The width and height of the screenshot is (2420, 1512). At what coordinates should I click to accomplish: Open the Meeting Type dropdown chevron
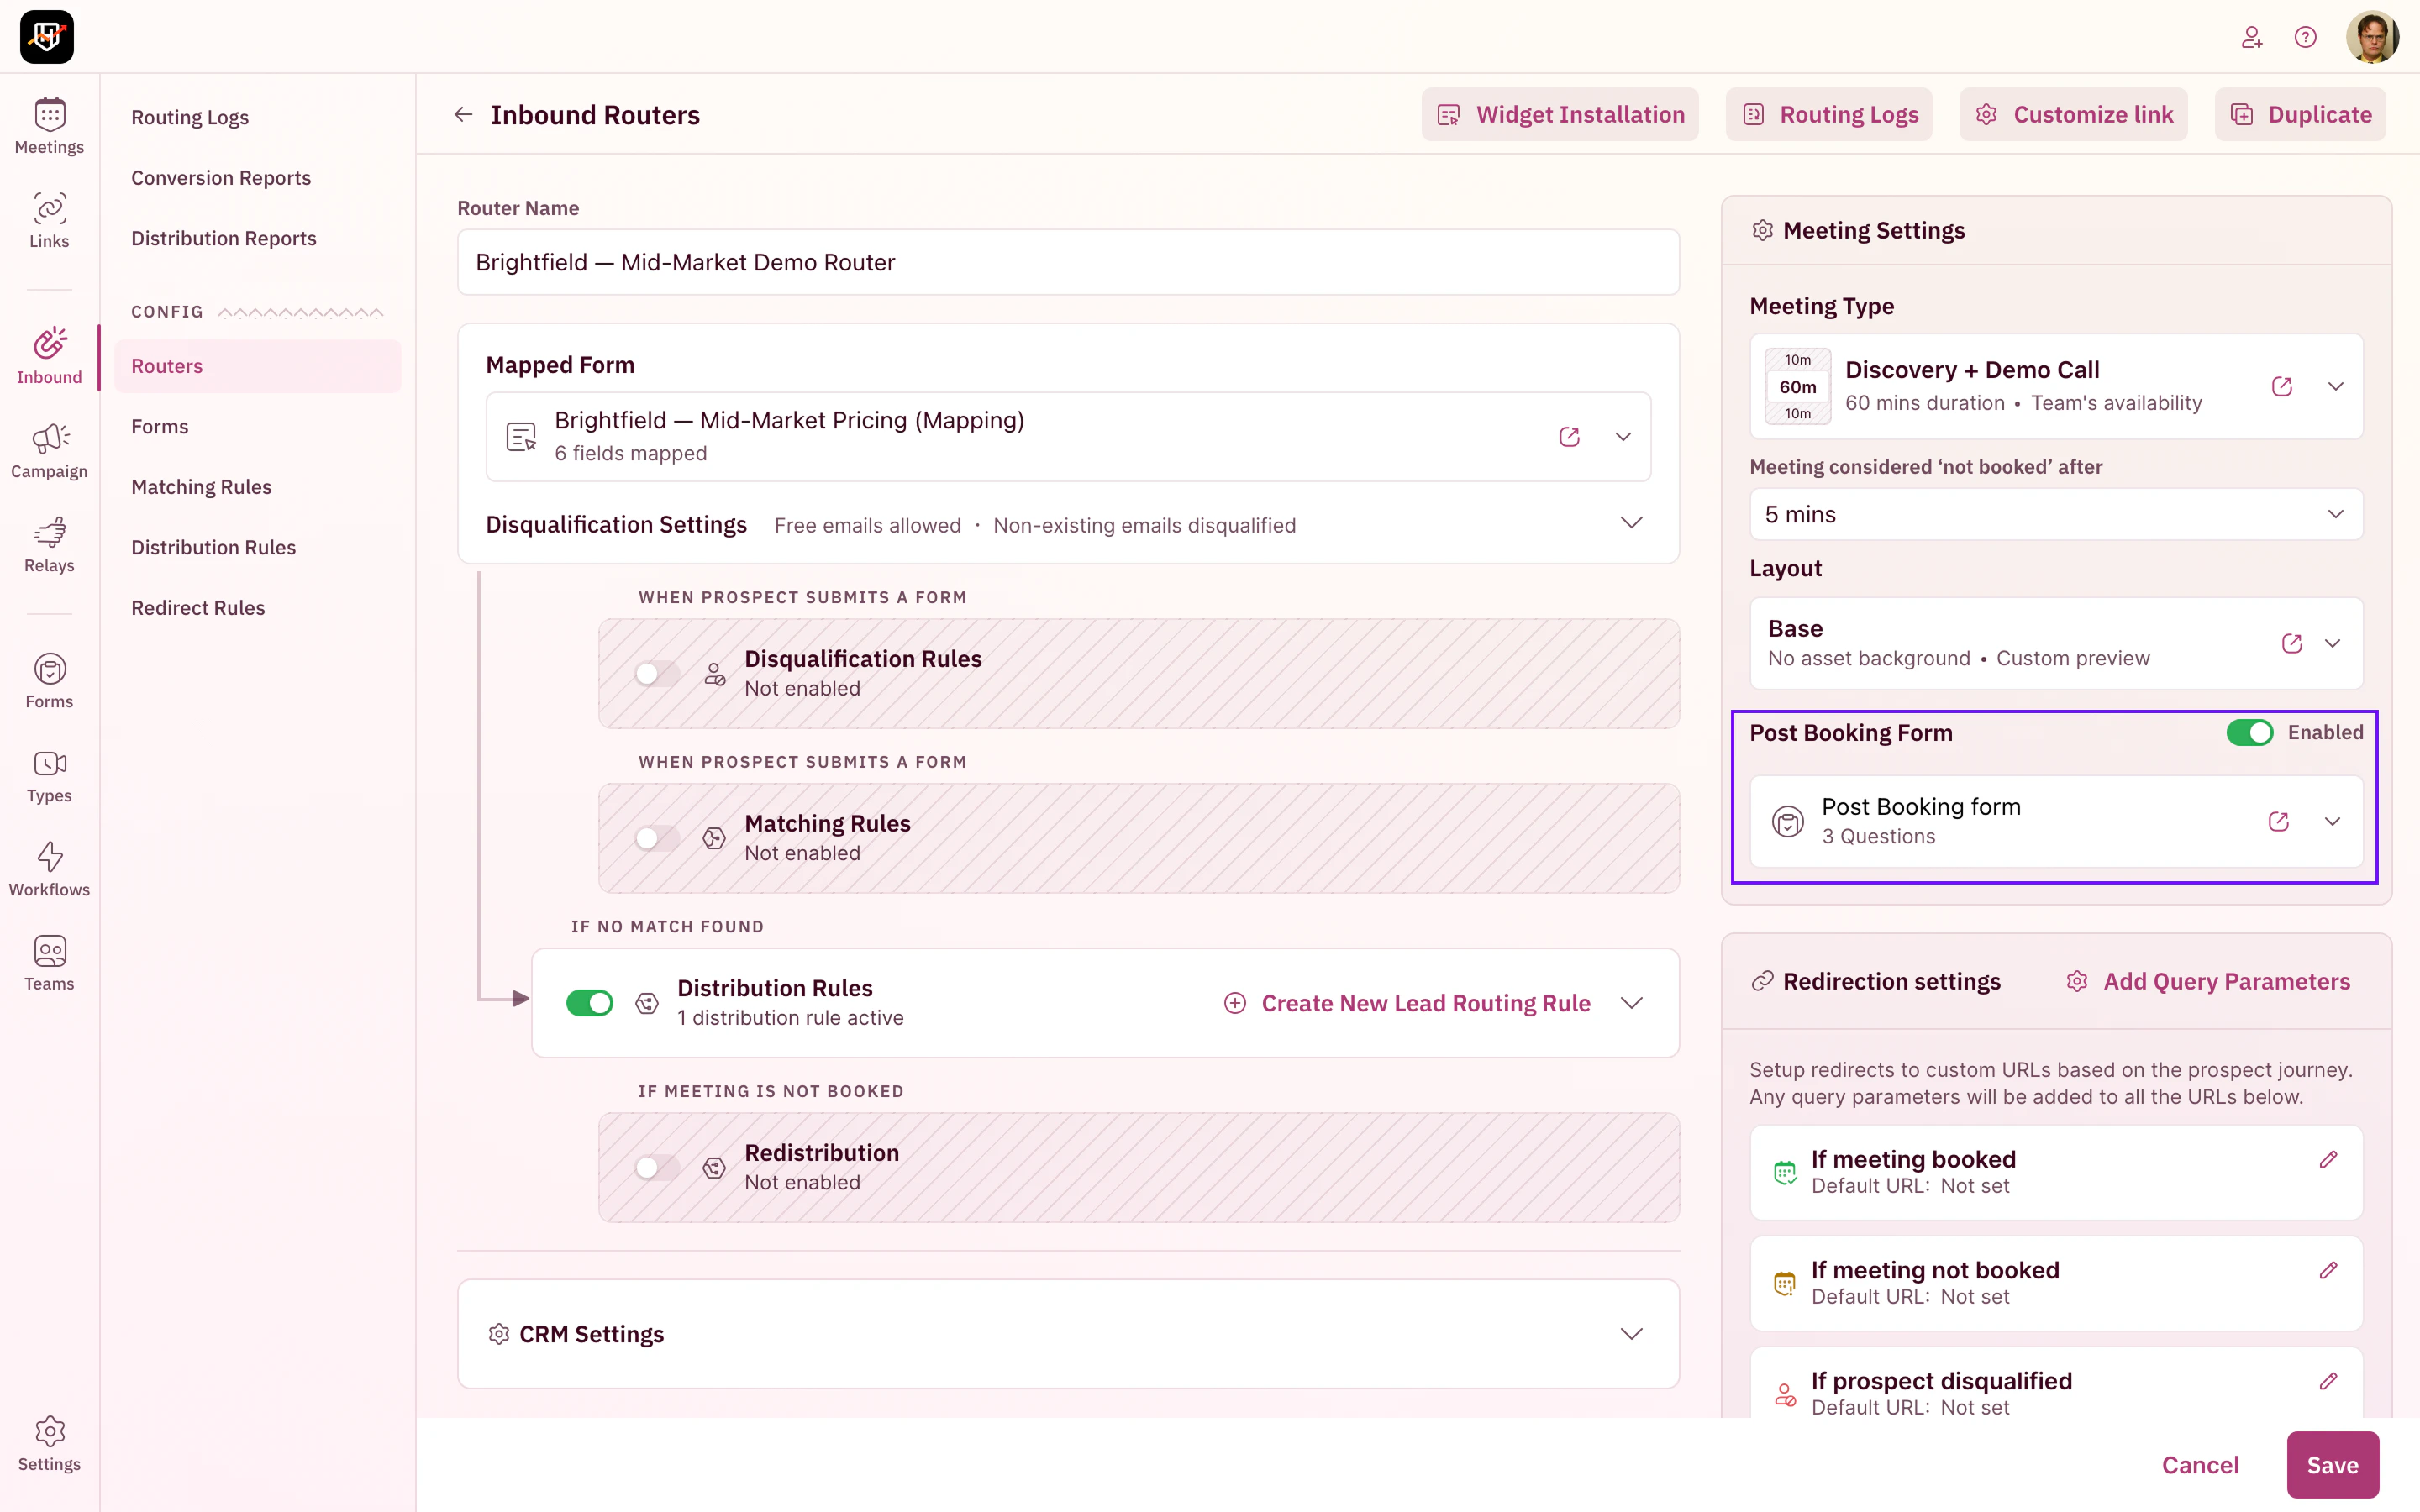tap(2336, 386)
